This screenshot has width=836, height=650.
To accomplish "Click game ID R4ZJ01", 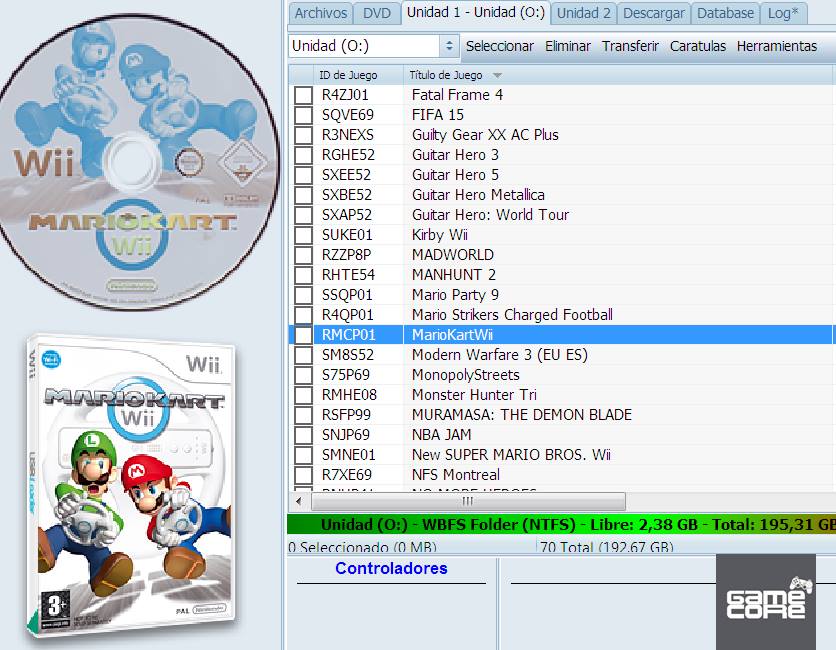I will click(x=345, y=95).
